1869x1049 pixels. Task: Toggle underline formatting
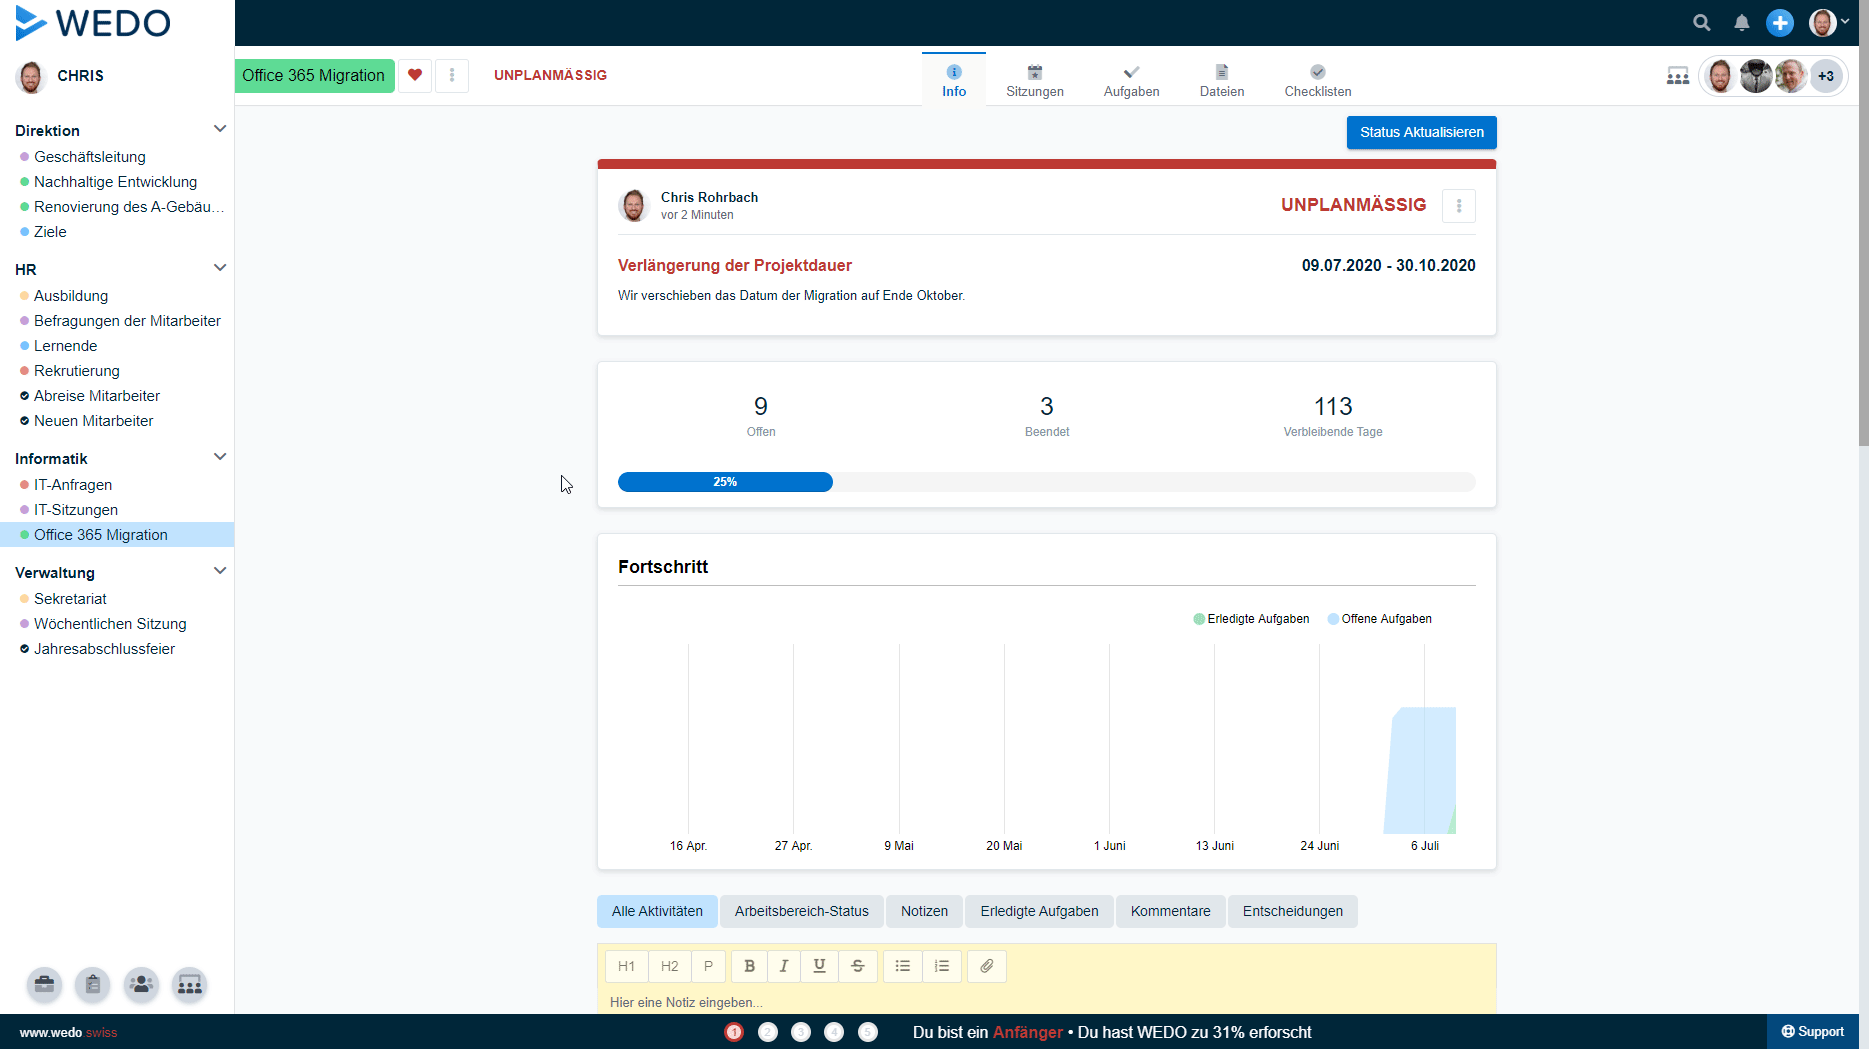pyautogui.click(x=819, y=966)
